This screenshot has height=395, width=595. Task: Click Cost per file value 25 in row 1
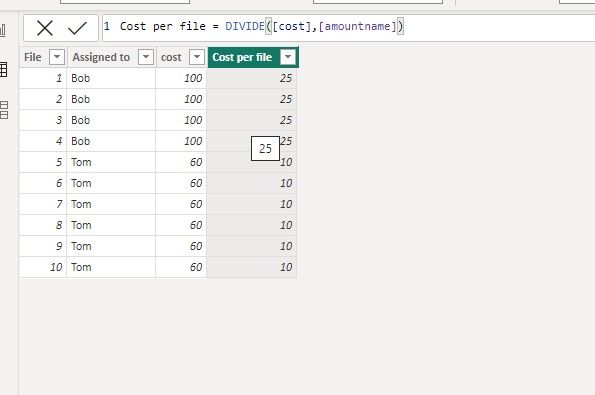(252, 78)
